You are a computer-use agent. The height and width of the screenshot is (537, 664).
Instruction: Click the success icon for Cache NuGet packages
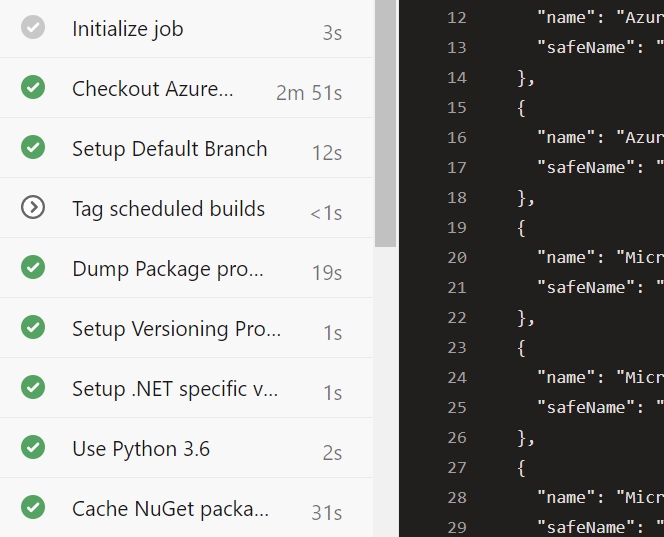[x=33, y=508]
